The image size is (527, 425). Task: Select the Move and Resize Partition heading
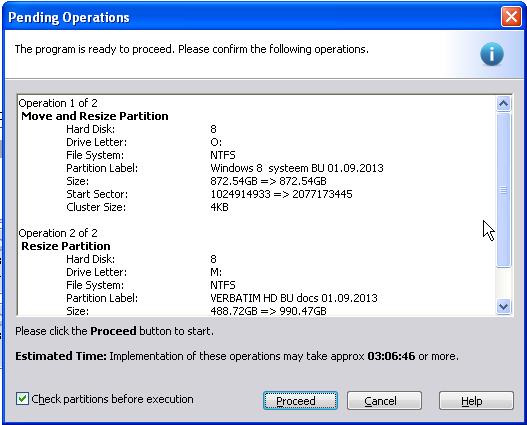click(95, 116)
